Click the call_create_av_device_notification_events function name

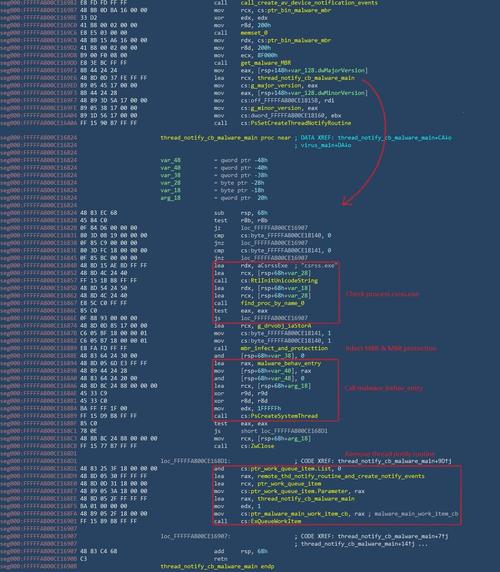pos(309,3)
